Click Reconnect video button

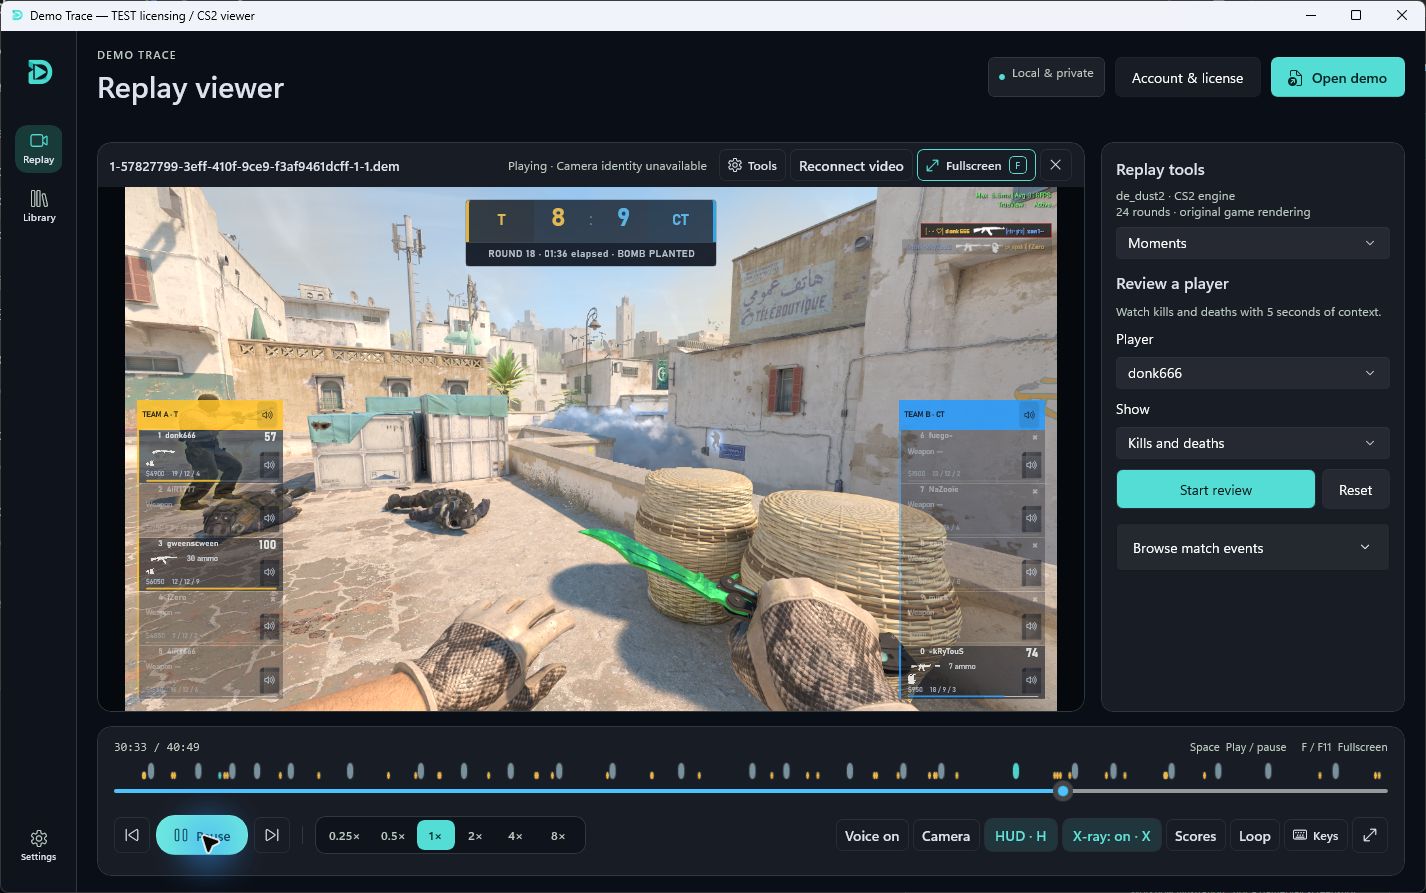tap(851, 165)
